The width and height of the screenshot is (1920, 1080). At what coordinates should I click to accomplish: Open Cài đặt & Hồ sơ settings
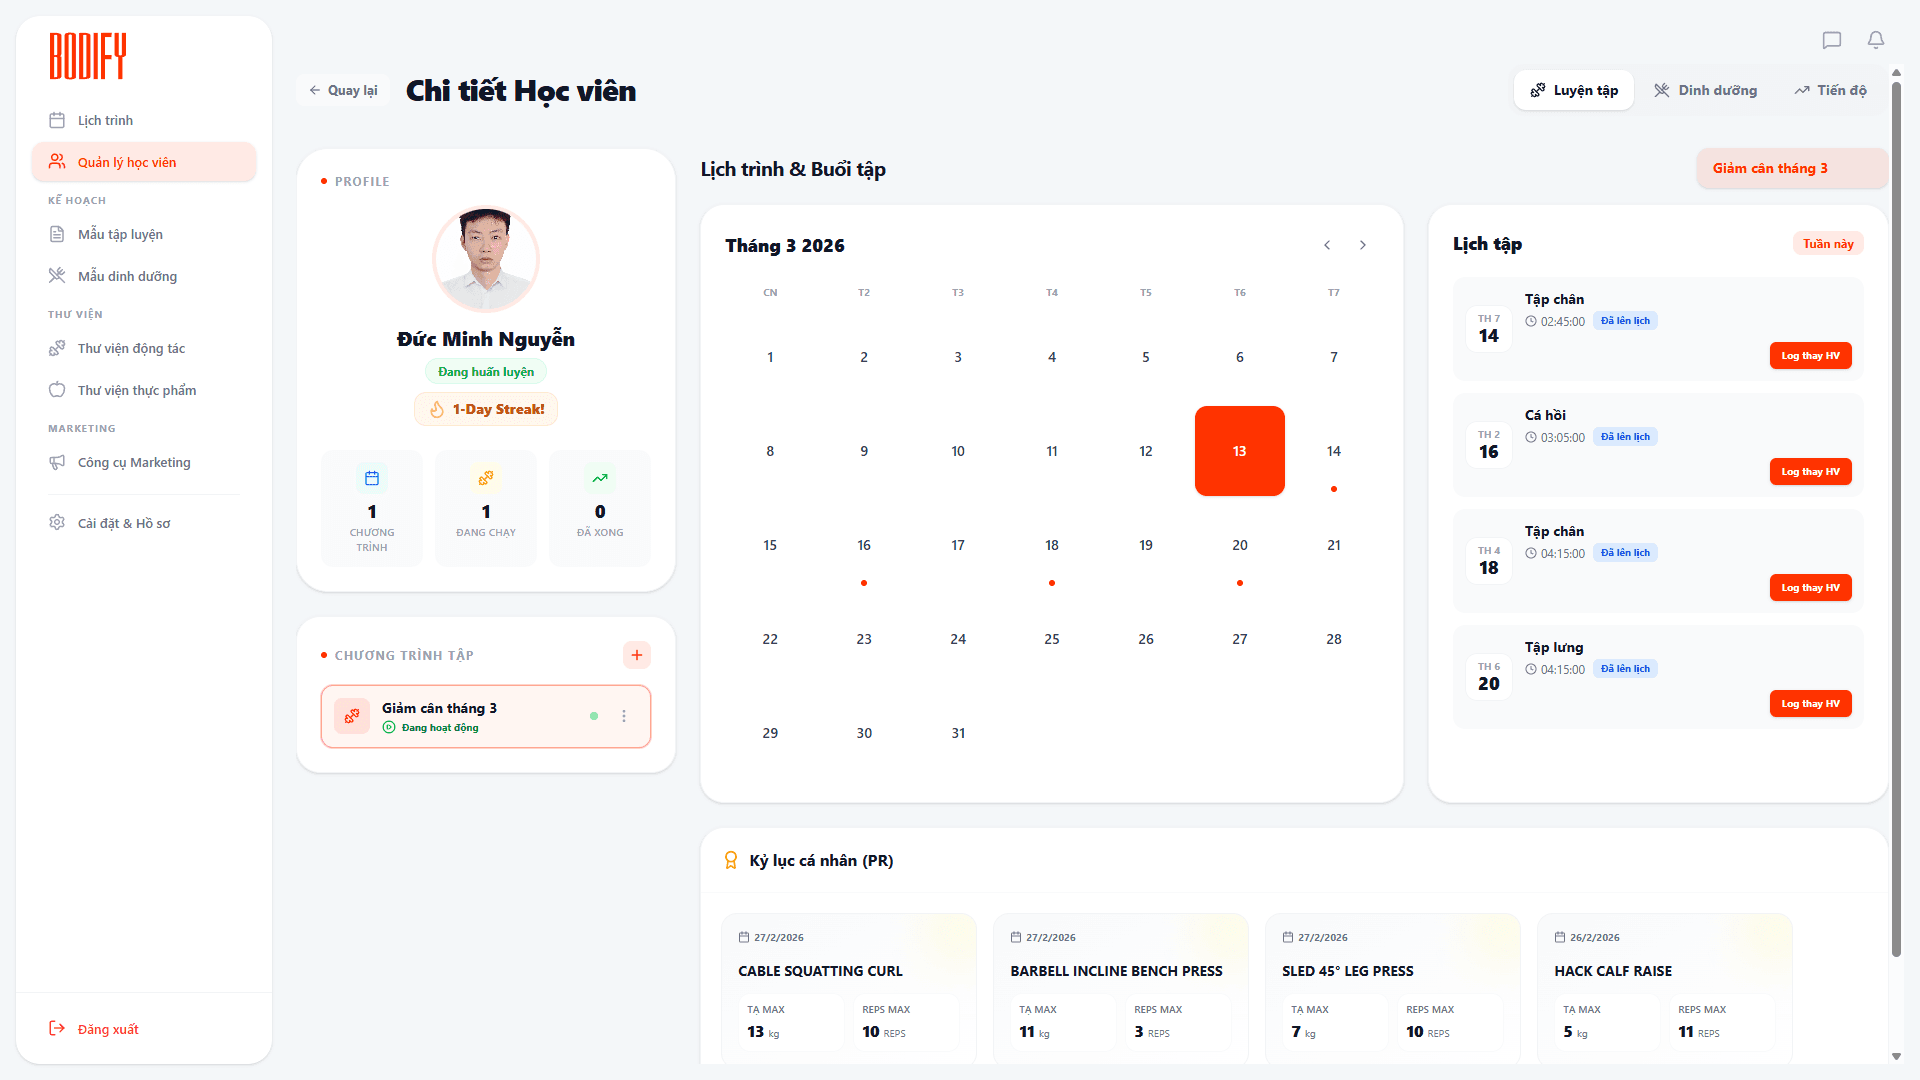123,523
